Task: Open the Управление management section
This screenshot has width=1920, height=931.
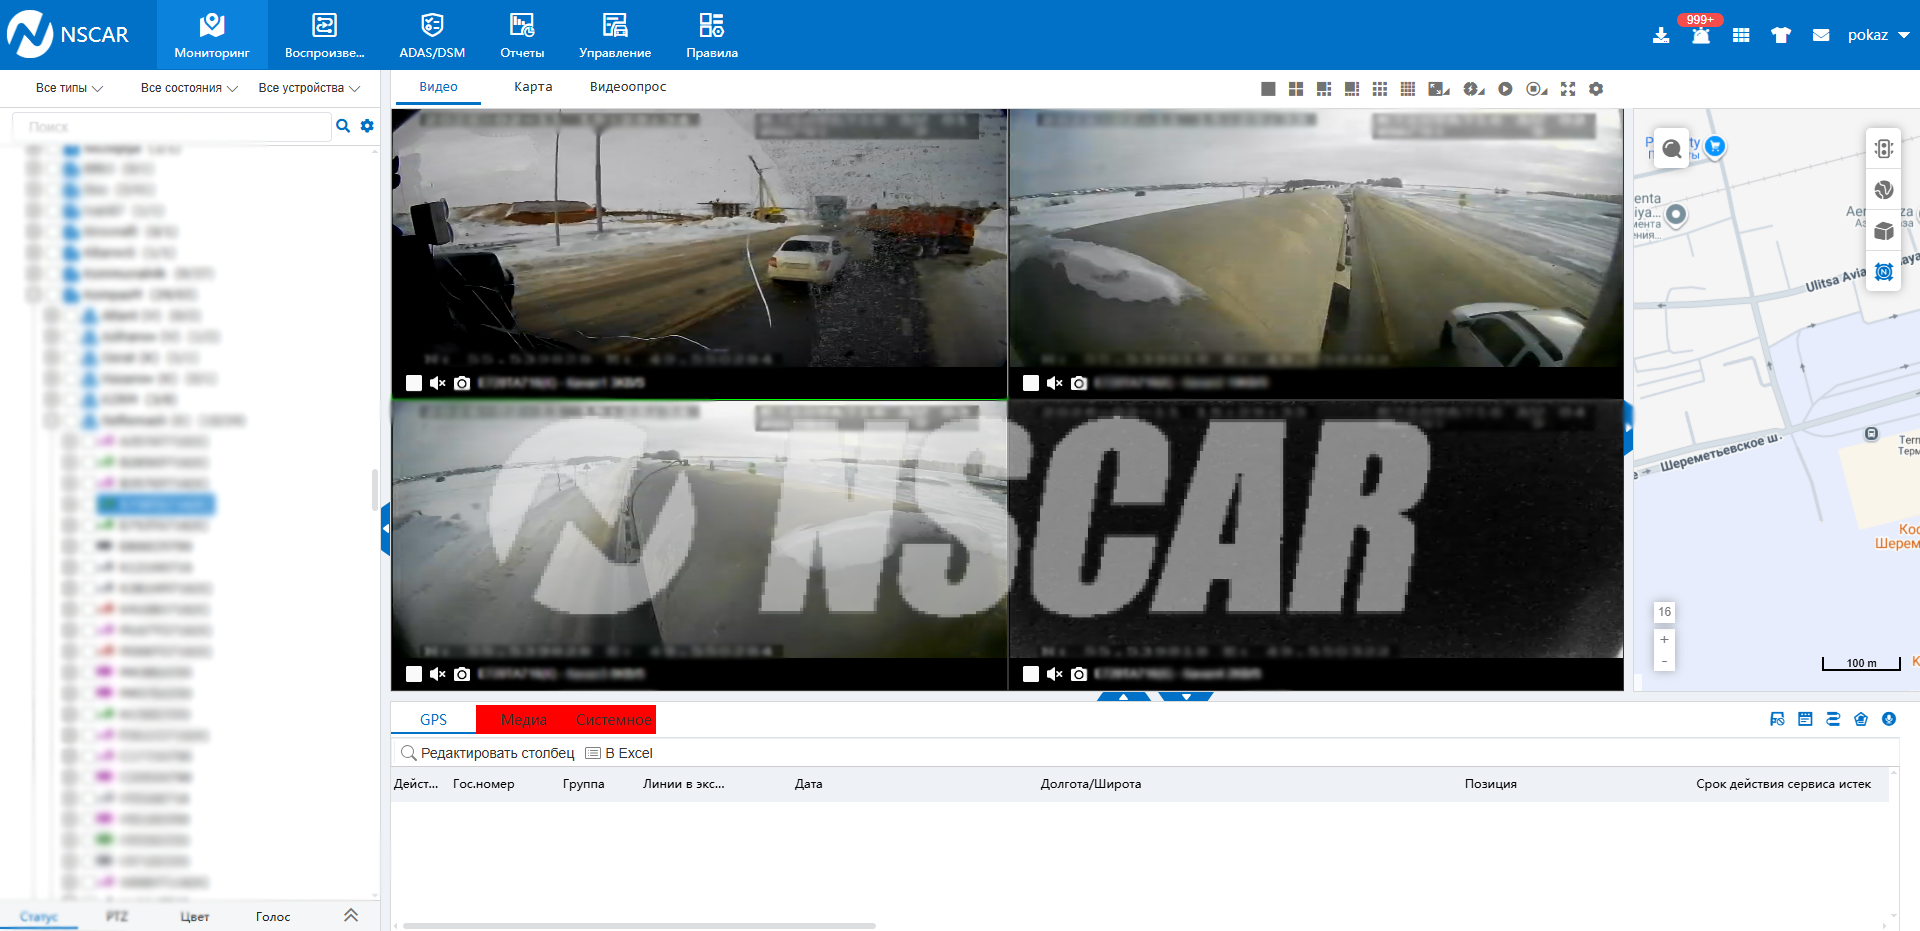Action: [615, 35]
